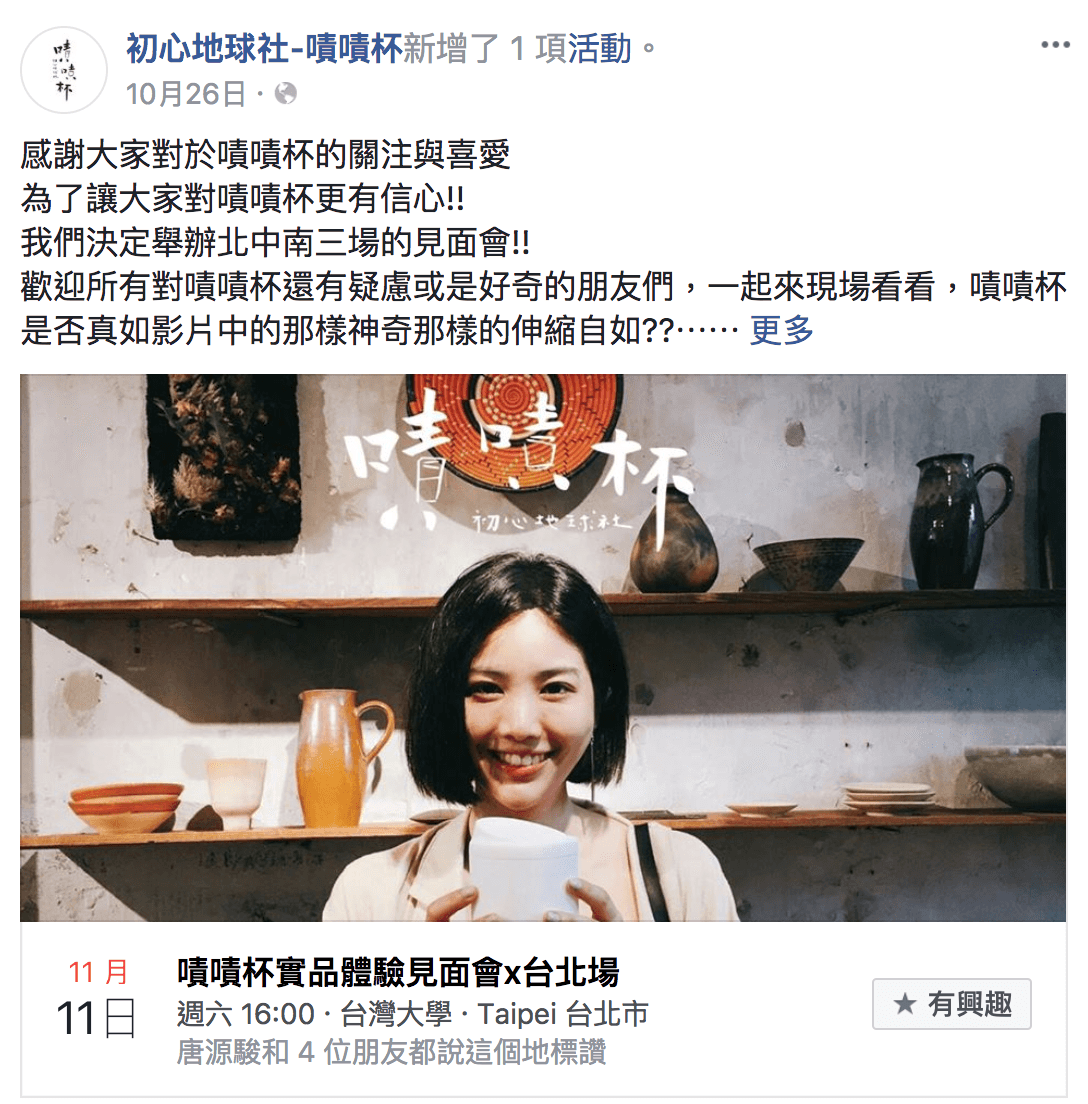Click the 嘖嘖杯 page profile picture

pyautogui.click(x=63, y=70)
